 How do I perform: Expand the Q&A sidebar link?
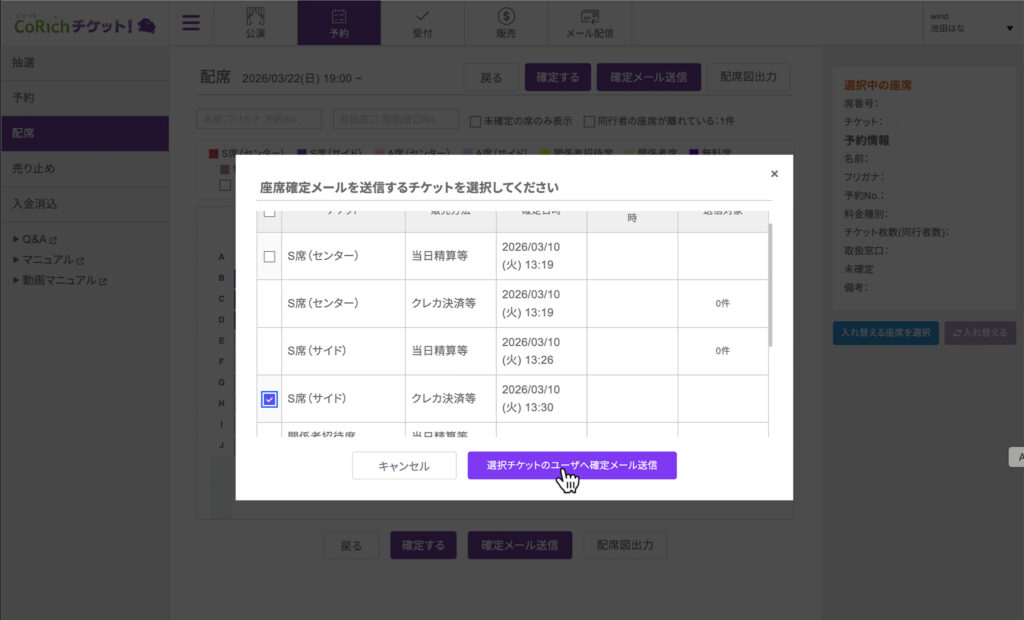40,240
